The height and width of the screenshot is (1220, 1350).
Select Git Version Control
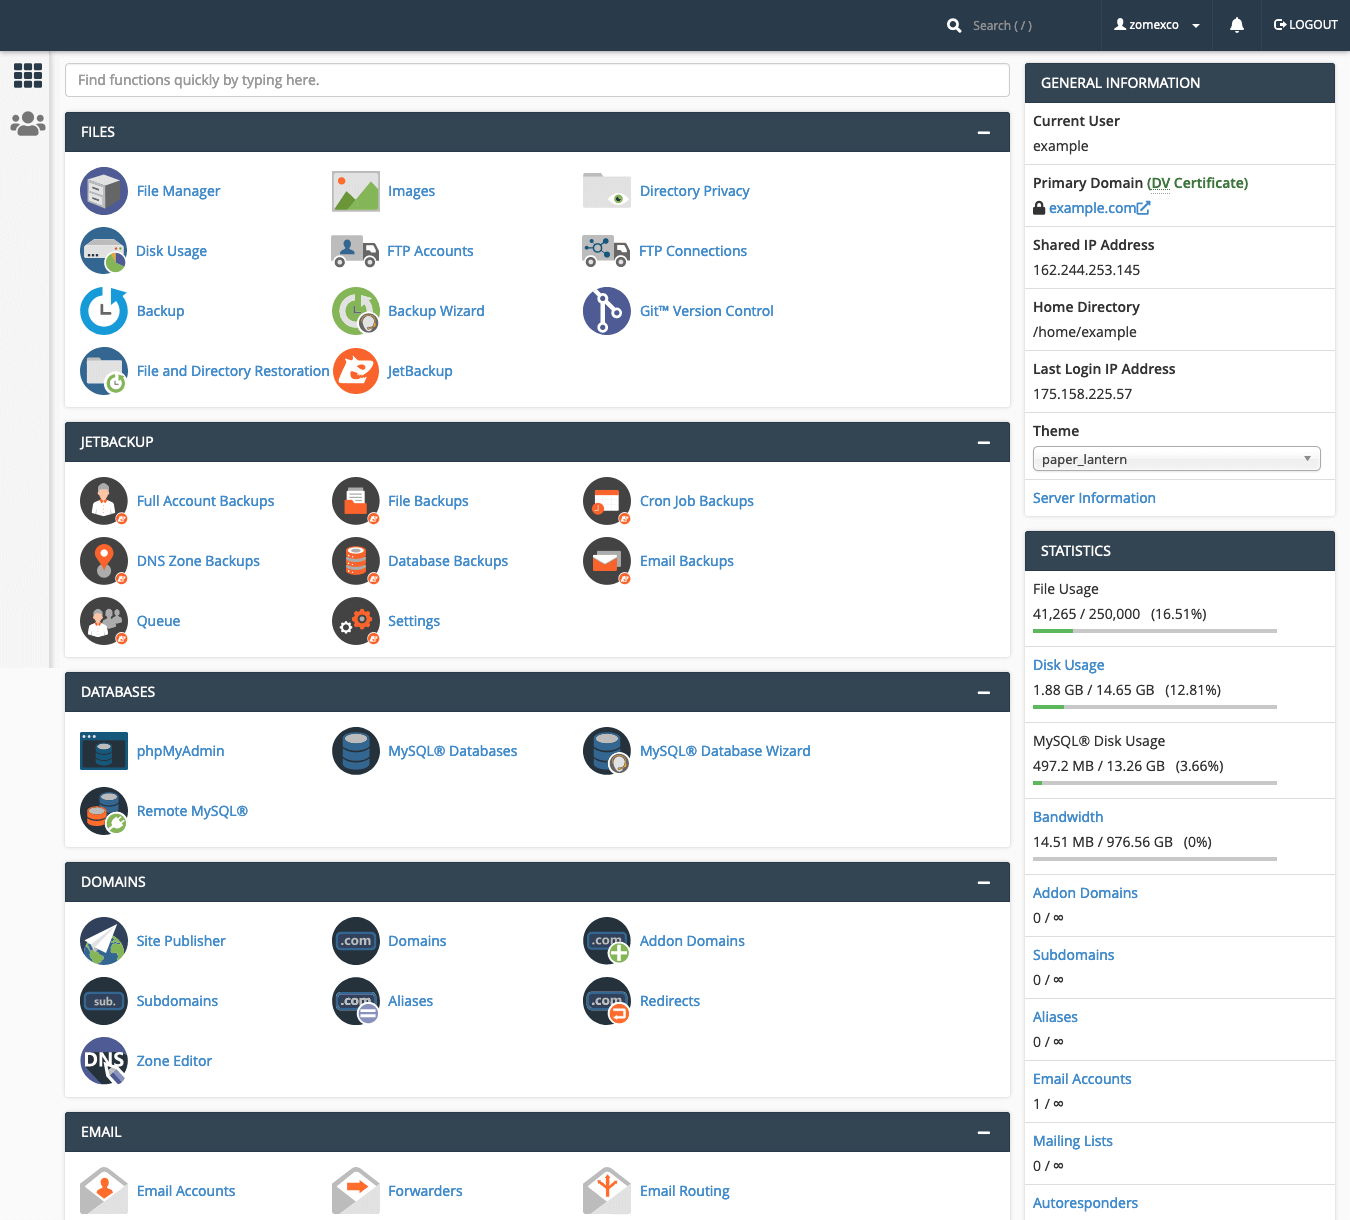(x=706, y=311)
